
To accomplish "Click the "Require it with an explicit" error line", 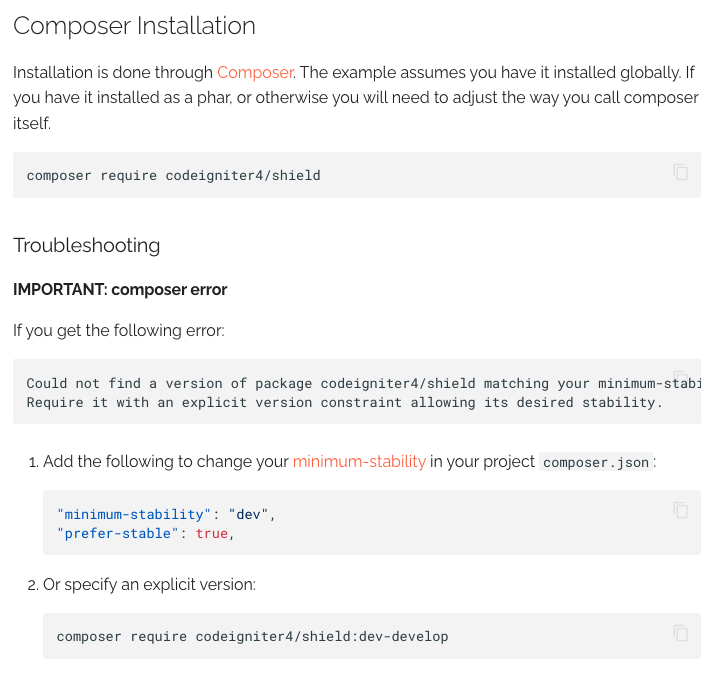I will pyautogui.click(x=344, y=402).
